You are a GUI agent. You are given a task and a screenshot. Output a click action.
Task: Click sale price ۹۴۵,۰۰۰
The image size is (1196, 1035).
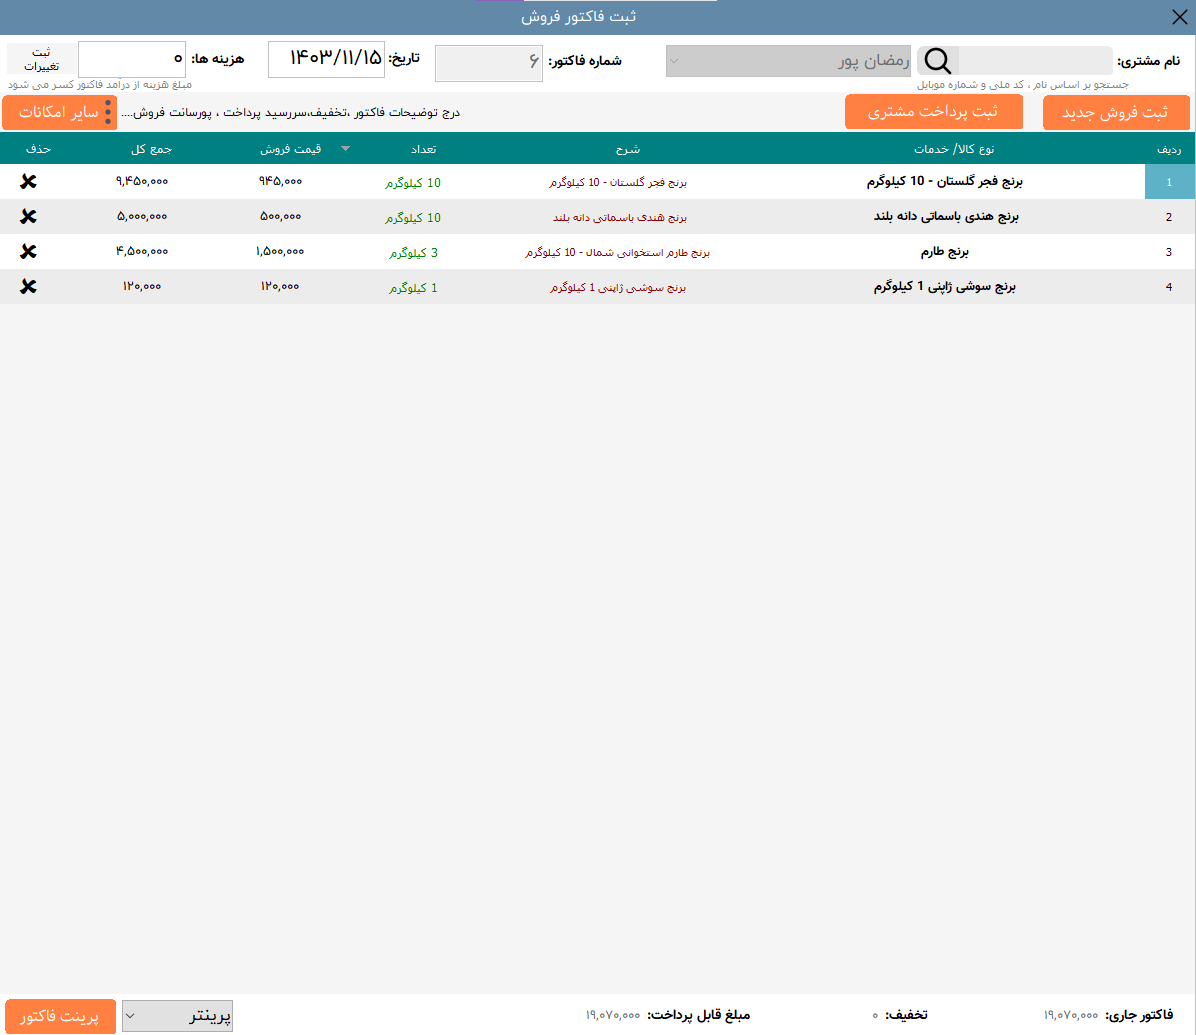pos(281,182)
